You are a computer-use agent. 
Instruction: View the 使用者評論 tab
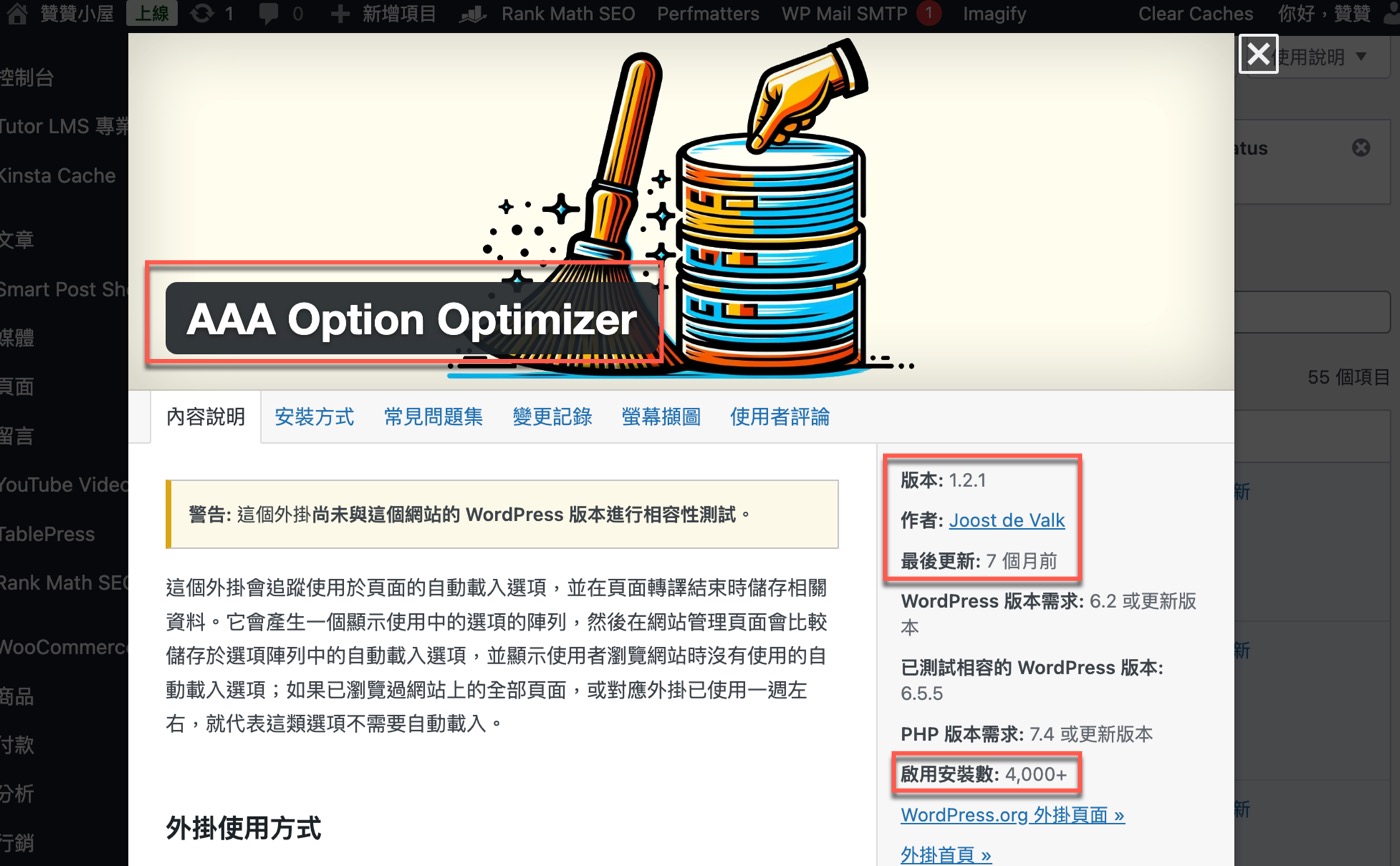click(780, 417)
